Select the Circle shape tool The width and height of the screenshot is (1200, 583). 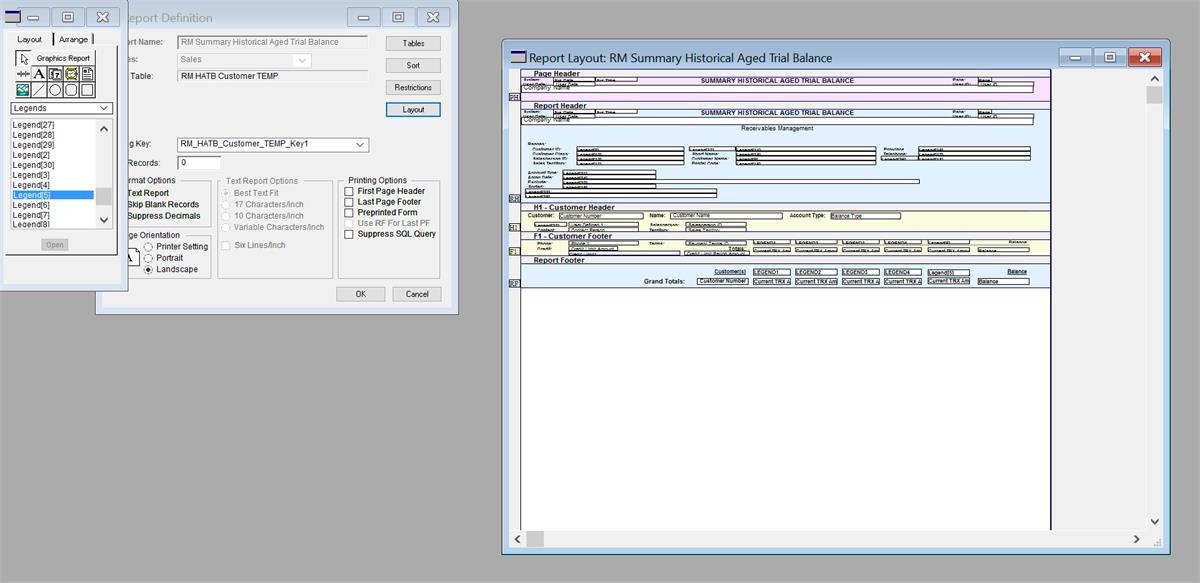pos(55,90)
